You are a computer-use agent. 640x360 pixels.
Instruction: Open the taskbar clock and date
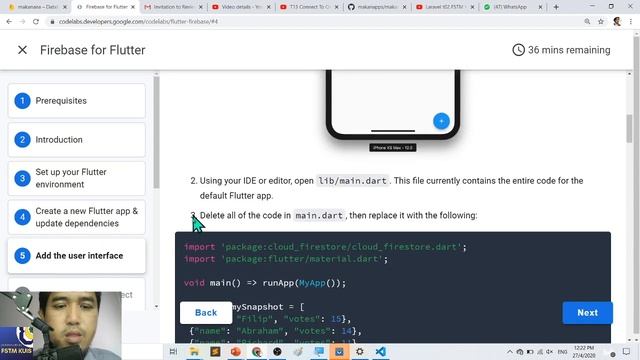[584, 352]
